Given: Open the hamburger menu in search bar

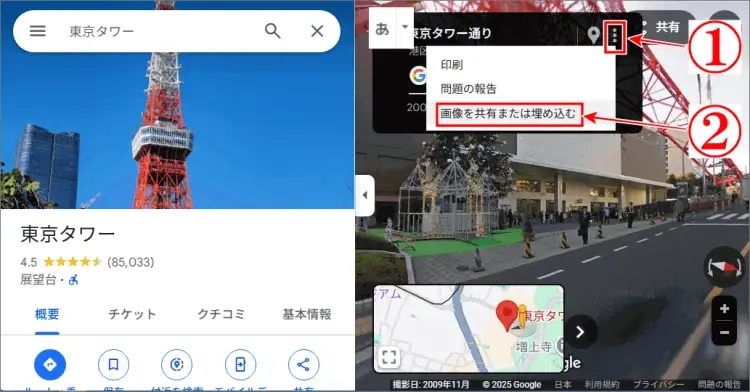Looking at the screenshot, I should (38, 31).
